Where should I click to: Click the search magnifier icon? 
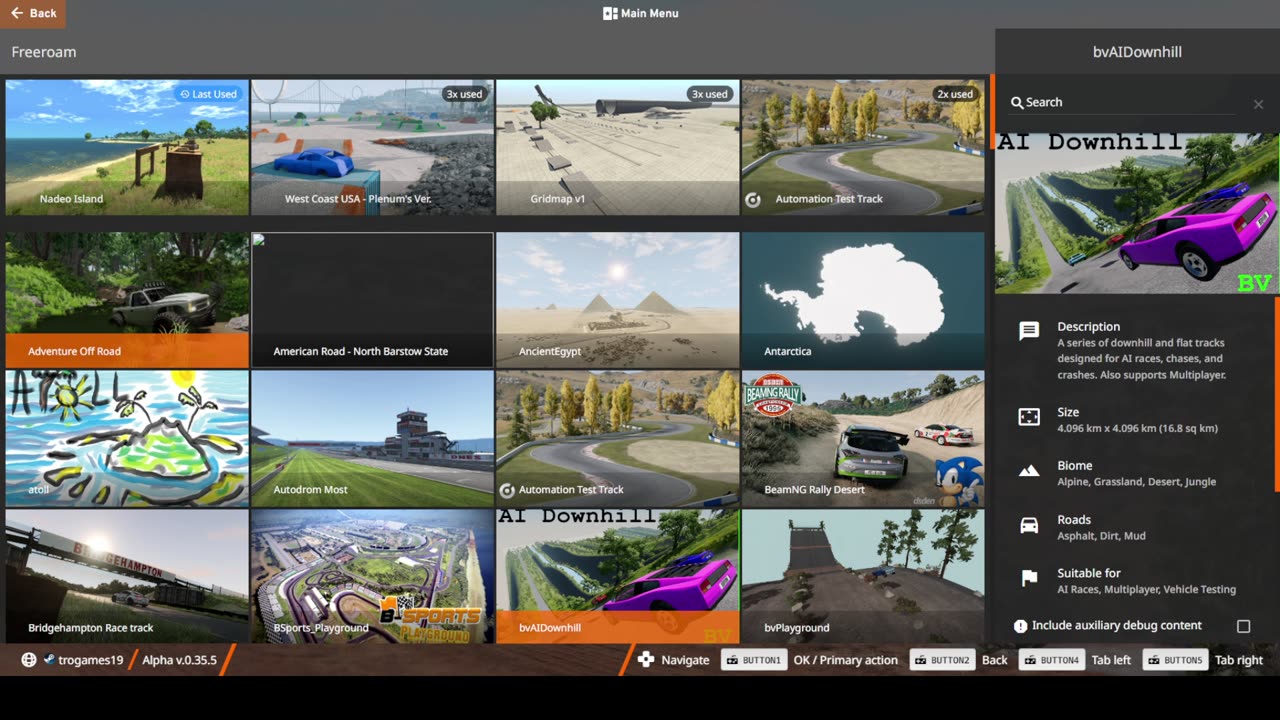tap(1017, 102)
